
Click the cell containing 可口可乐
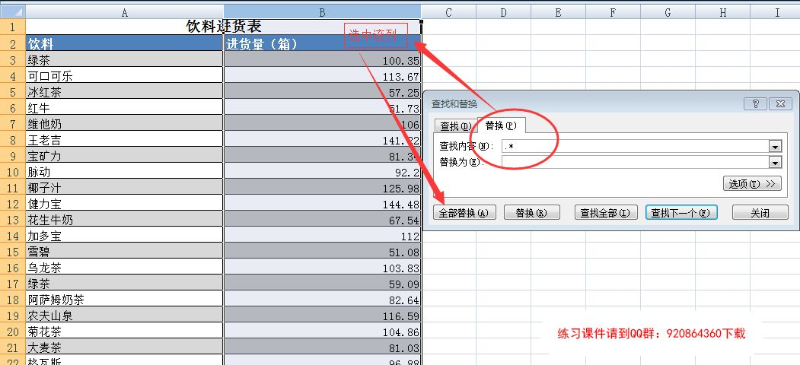pos(124,77)
